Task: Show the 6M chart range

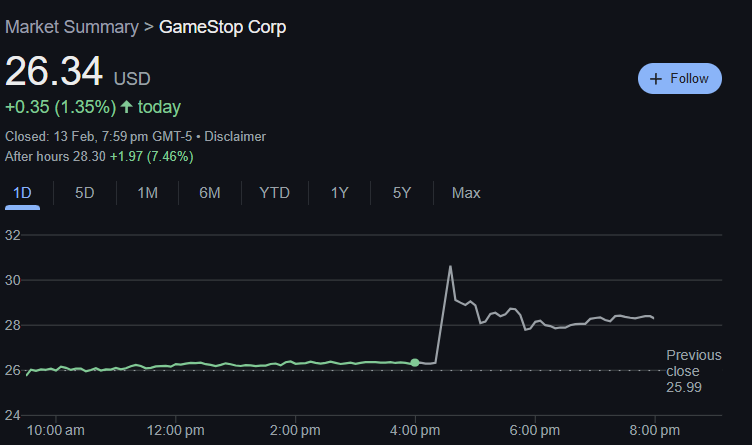Action: point(210,193)
